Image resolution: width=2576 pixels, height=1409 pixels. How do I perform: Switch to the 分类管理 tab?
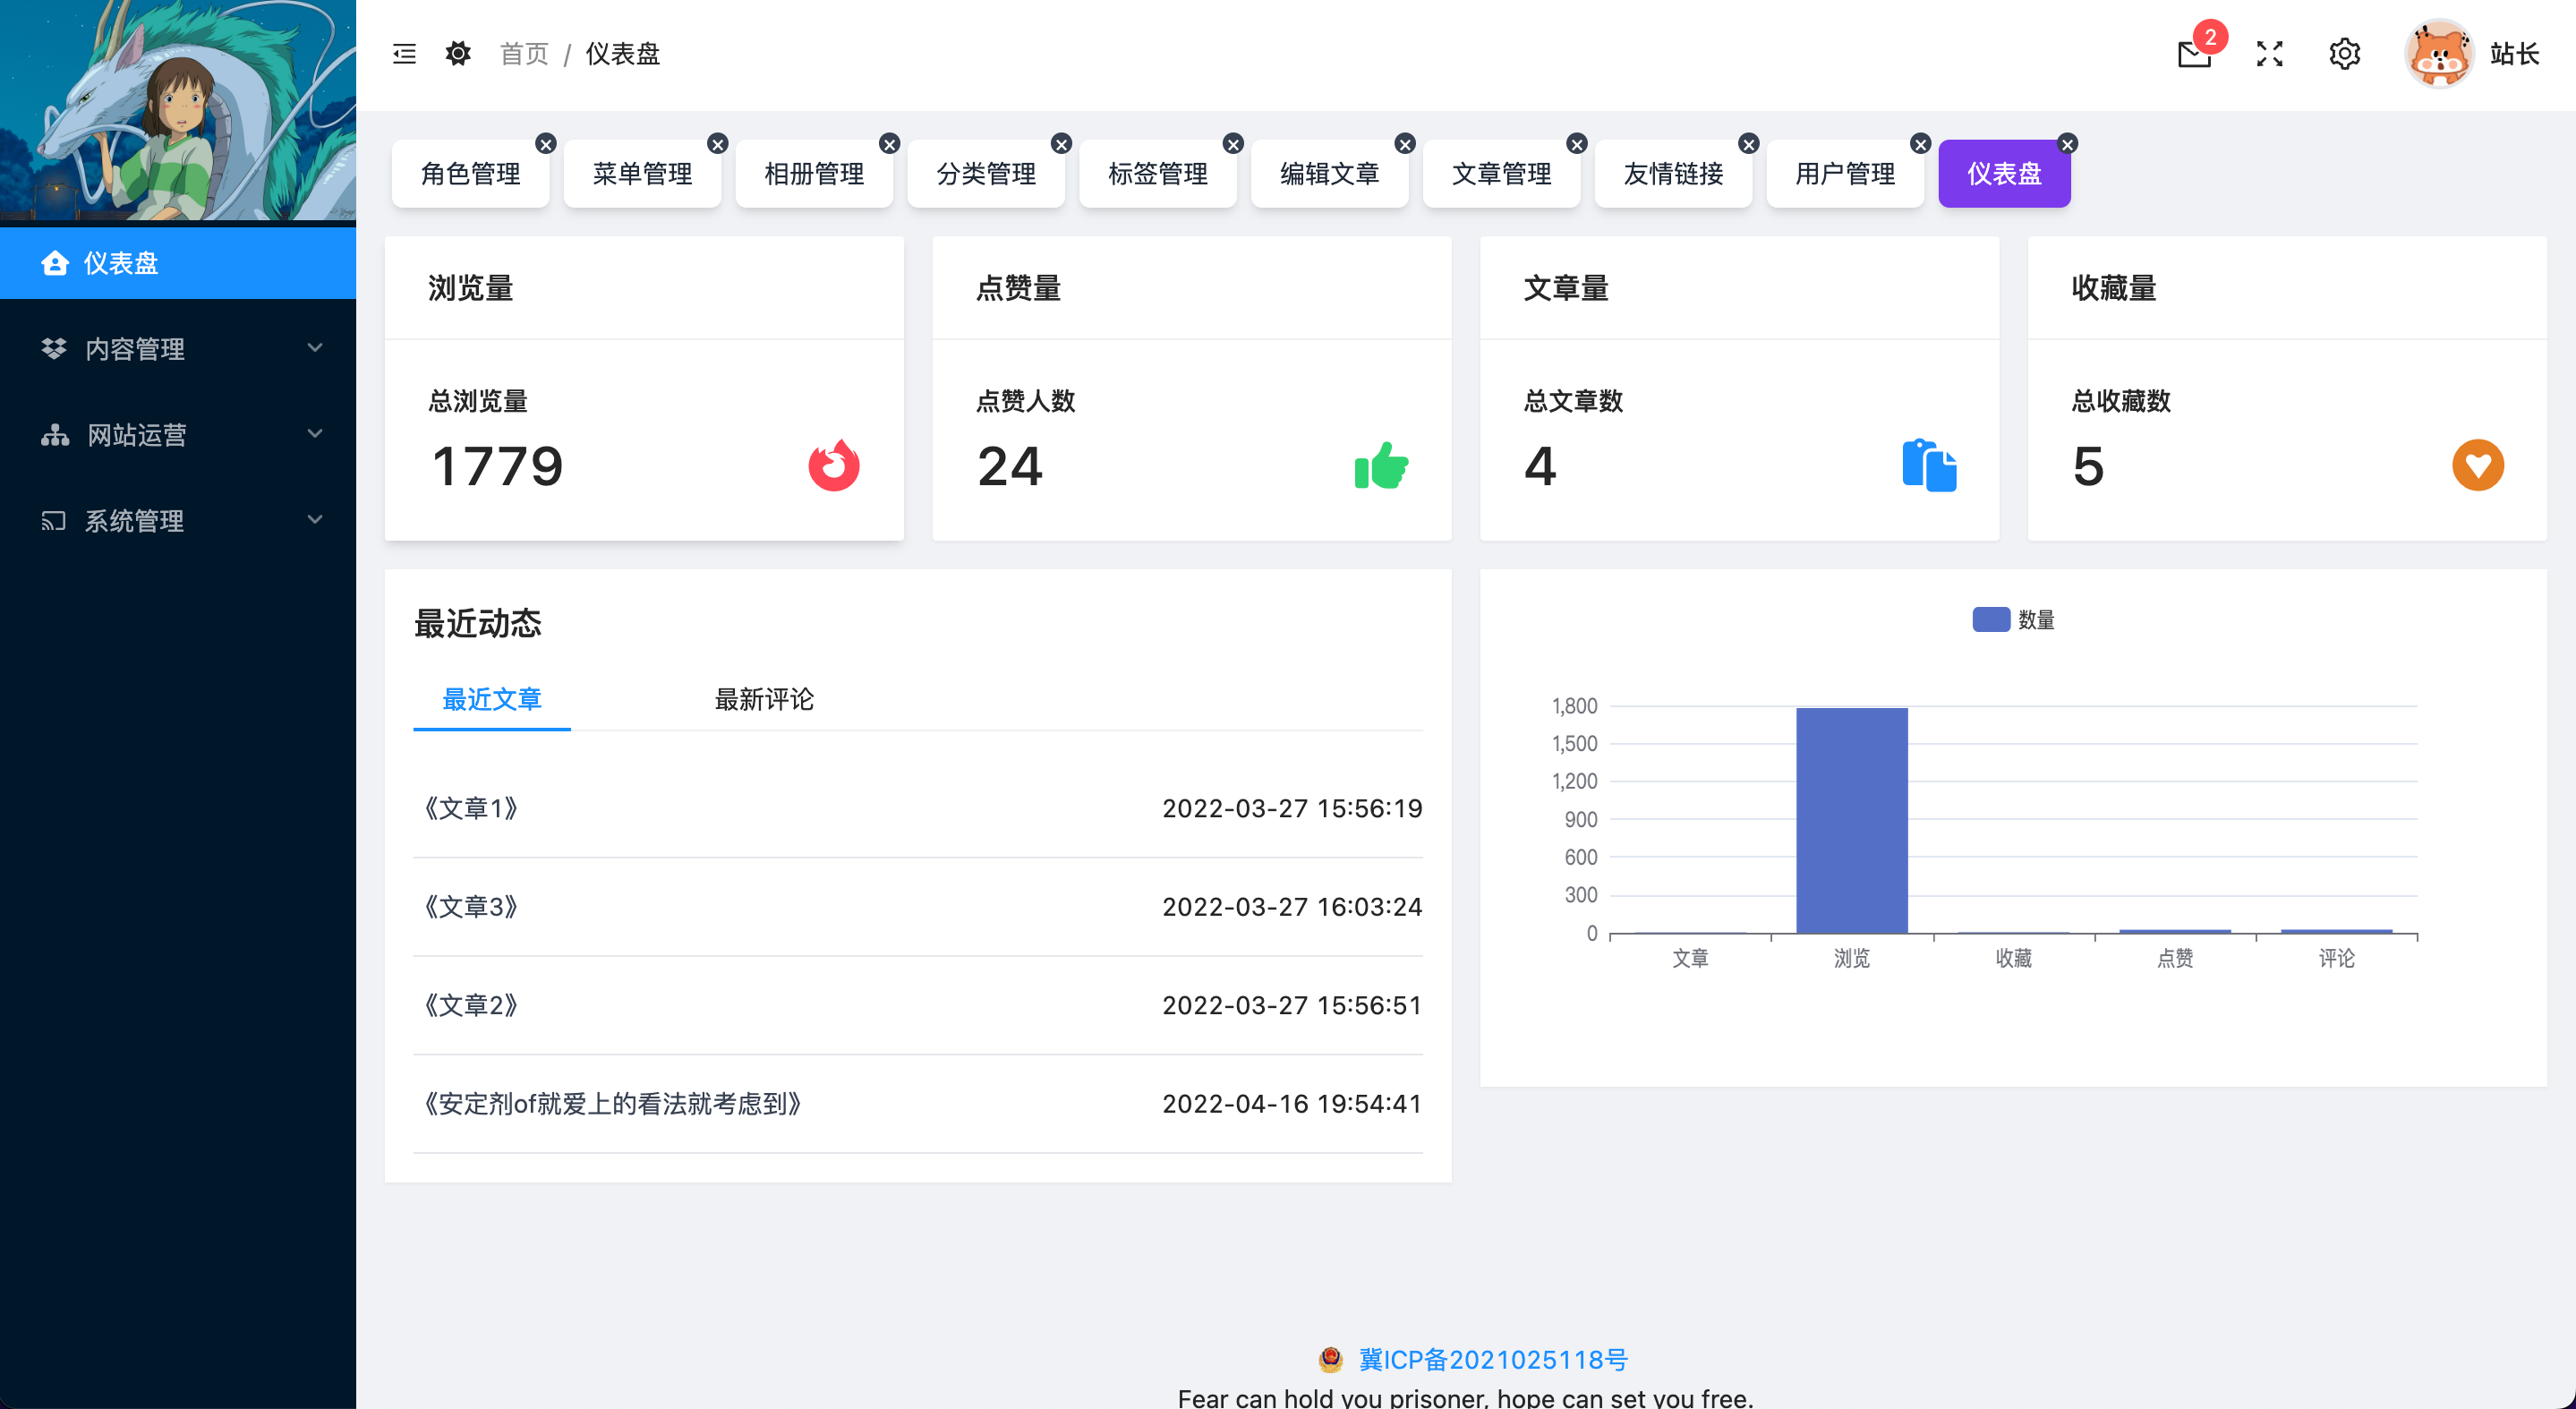[986, 174]
